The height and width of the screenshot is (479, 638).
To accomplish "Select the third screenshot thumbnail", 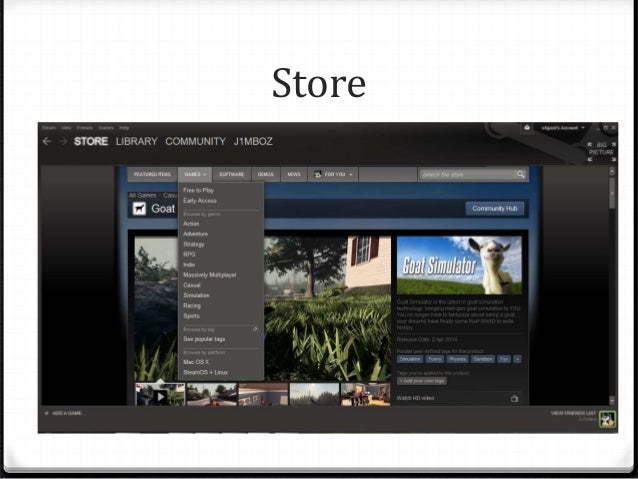I will tap(263, 394).
